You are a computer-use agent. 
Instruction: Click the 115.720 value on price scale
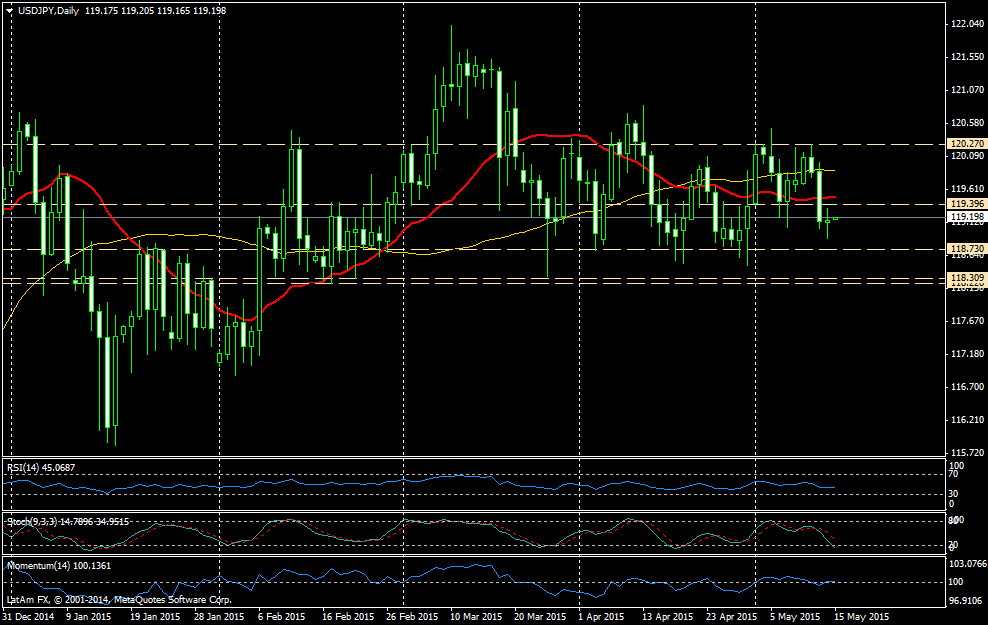pos(965,452)
